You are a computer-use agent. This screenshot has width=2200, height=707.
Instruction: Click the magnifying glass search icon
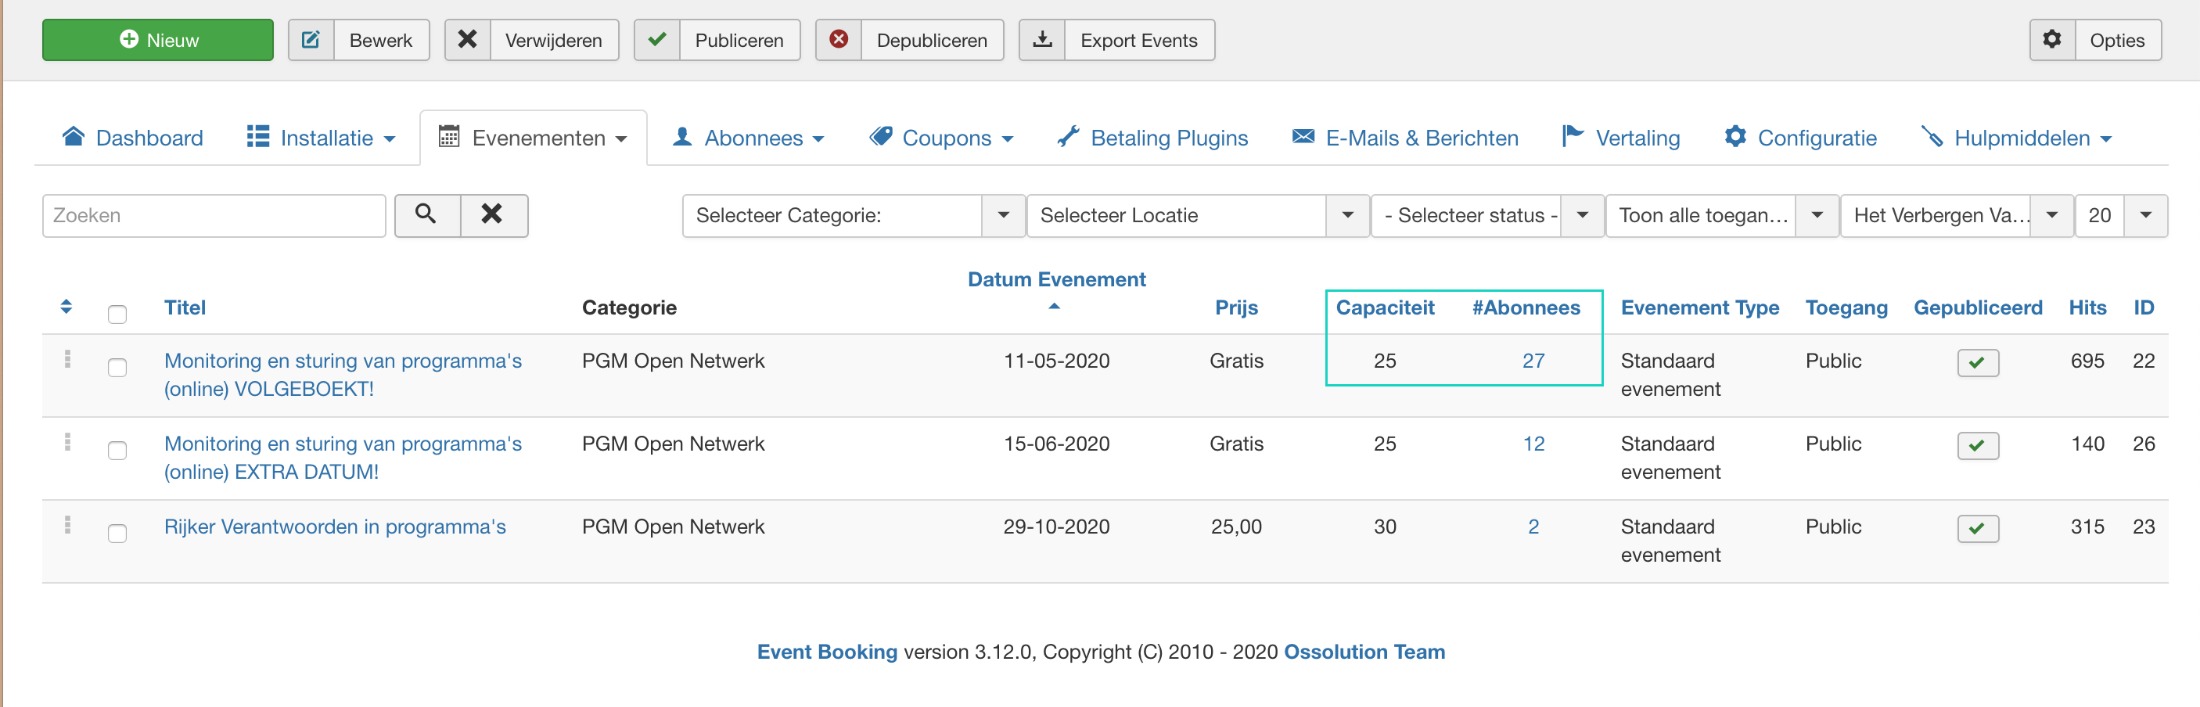coord(427,215)
